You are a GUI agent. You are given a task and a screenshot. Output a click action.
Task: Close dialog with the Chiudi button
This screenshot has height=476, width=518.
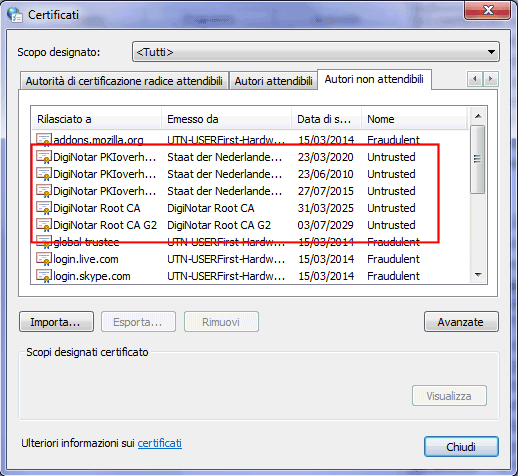point(461,446)
